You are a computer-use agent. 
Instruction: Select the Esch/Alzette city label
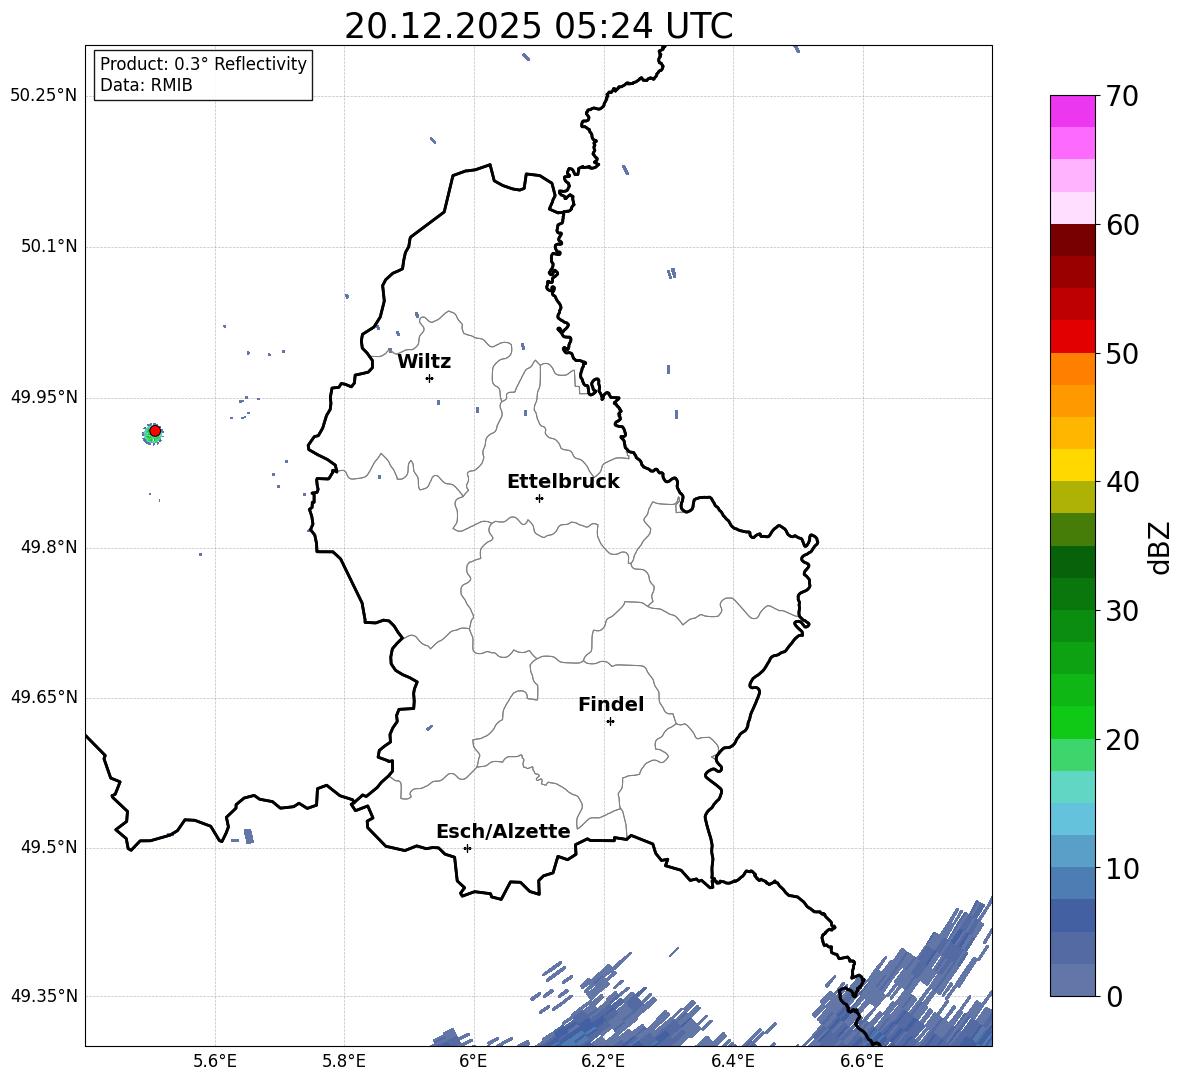[504, 832]
